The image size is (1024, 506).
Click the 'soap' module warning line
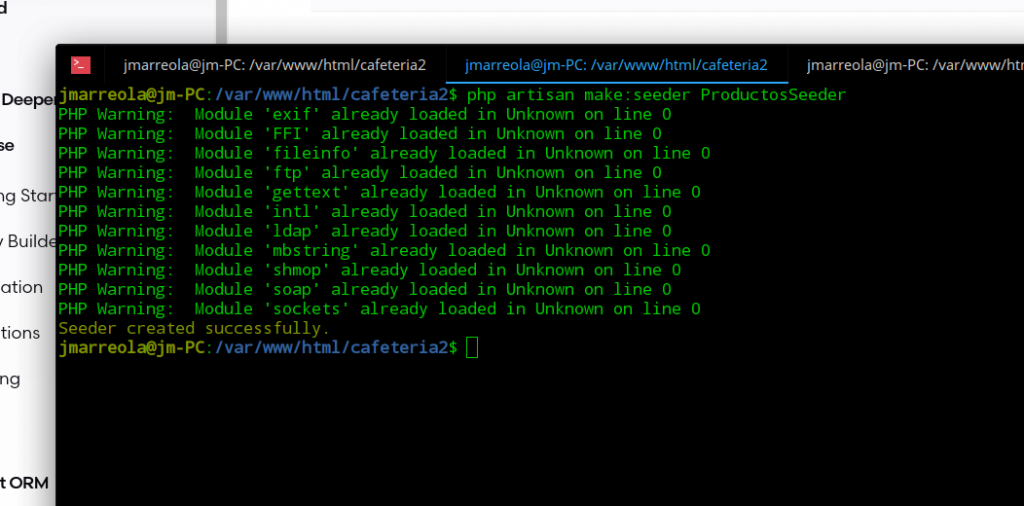[364, 289]
